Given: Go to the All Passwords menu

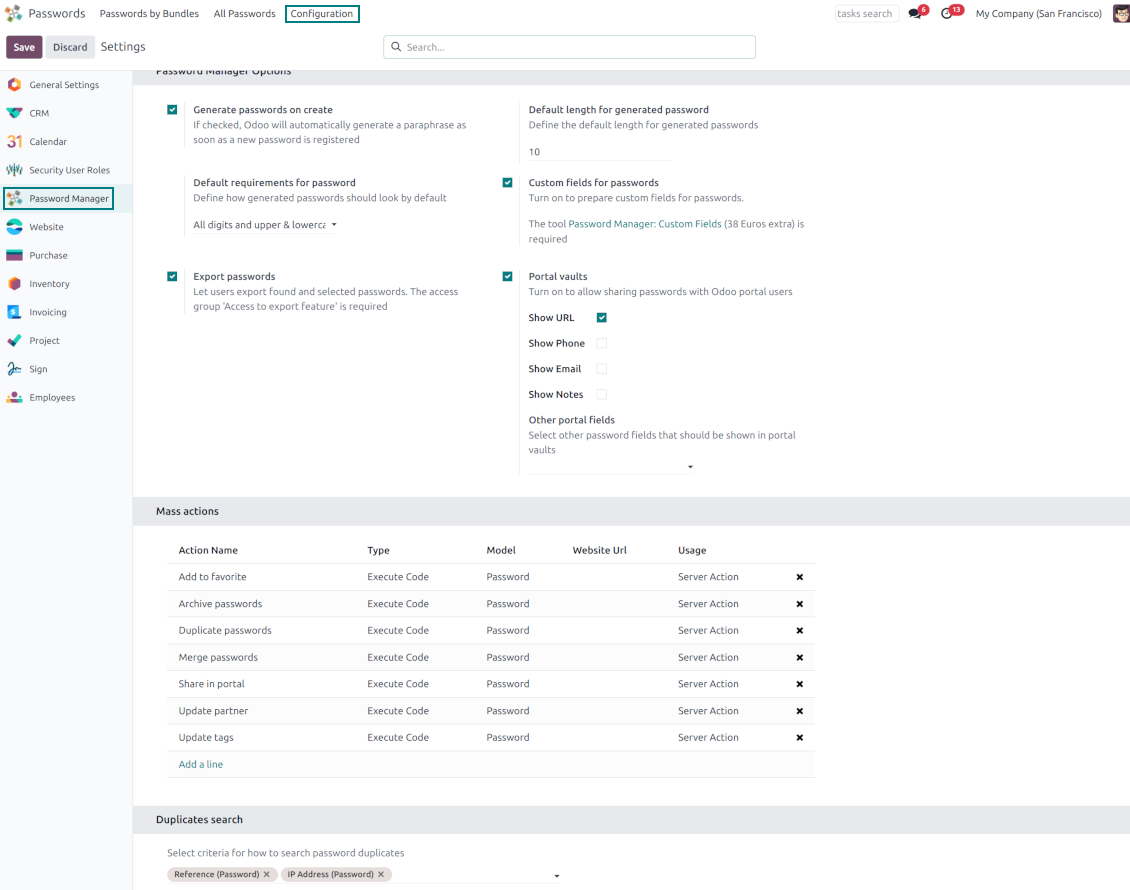Looking at the screenshot, I should click(244, 14).
